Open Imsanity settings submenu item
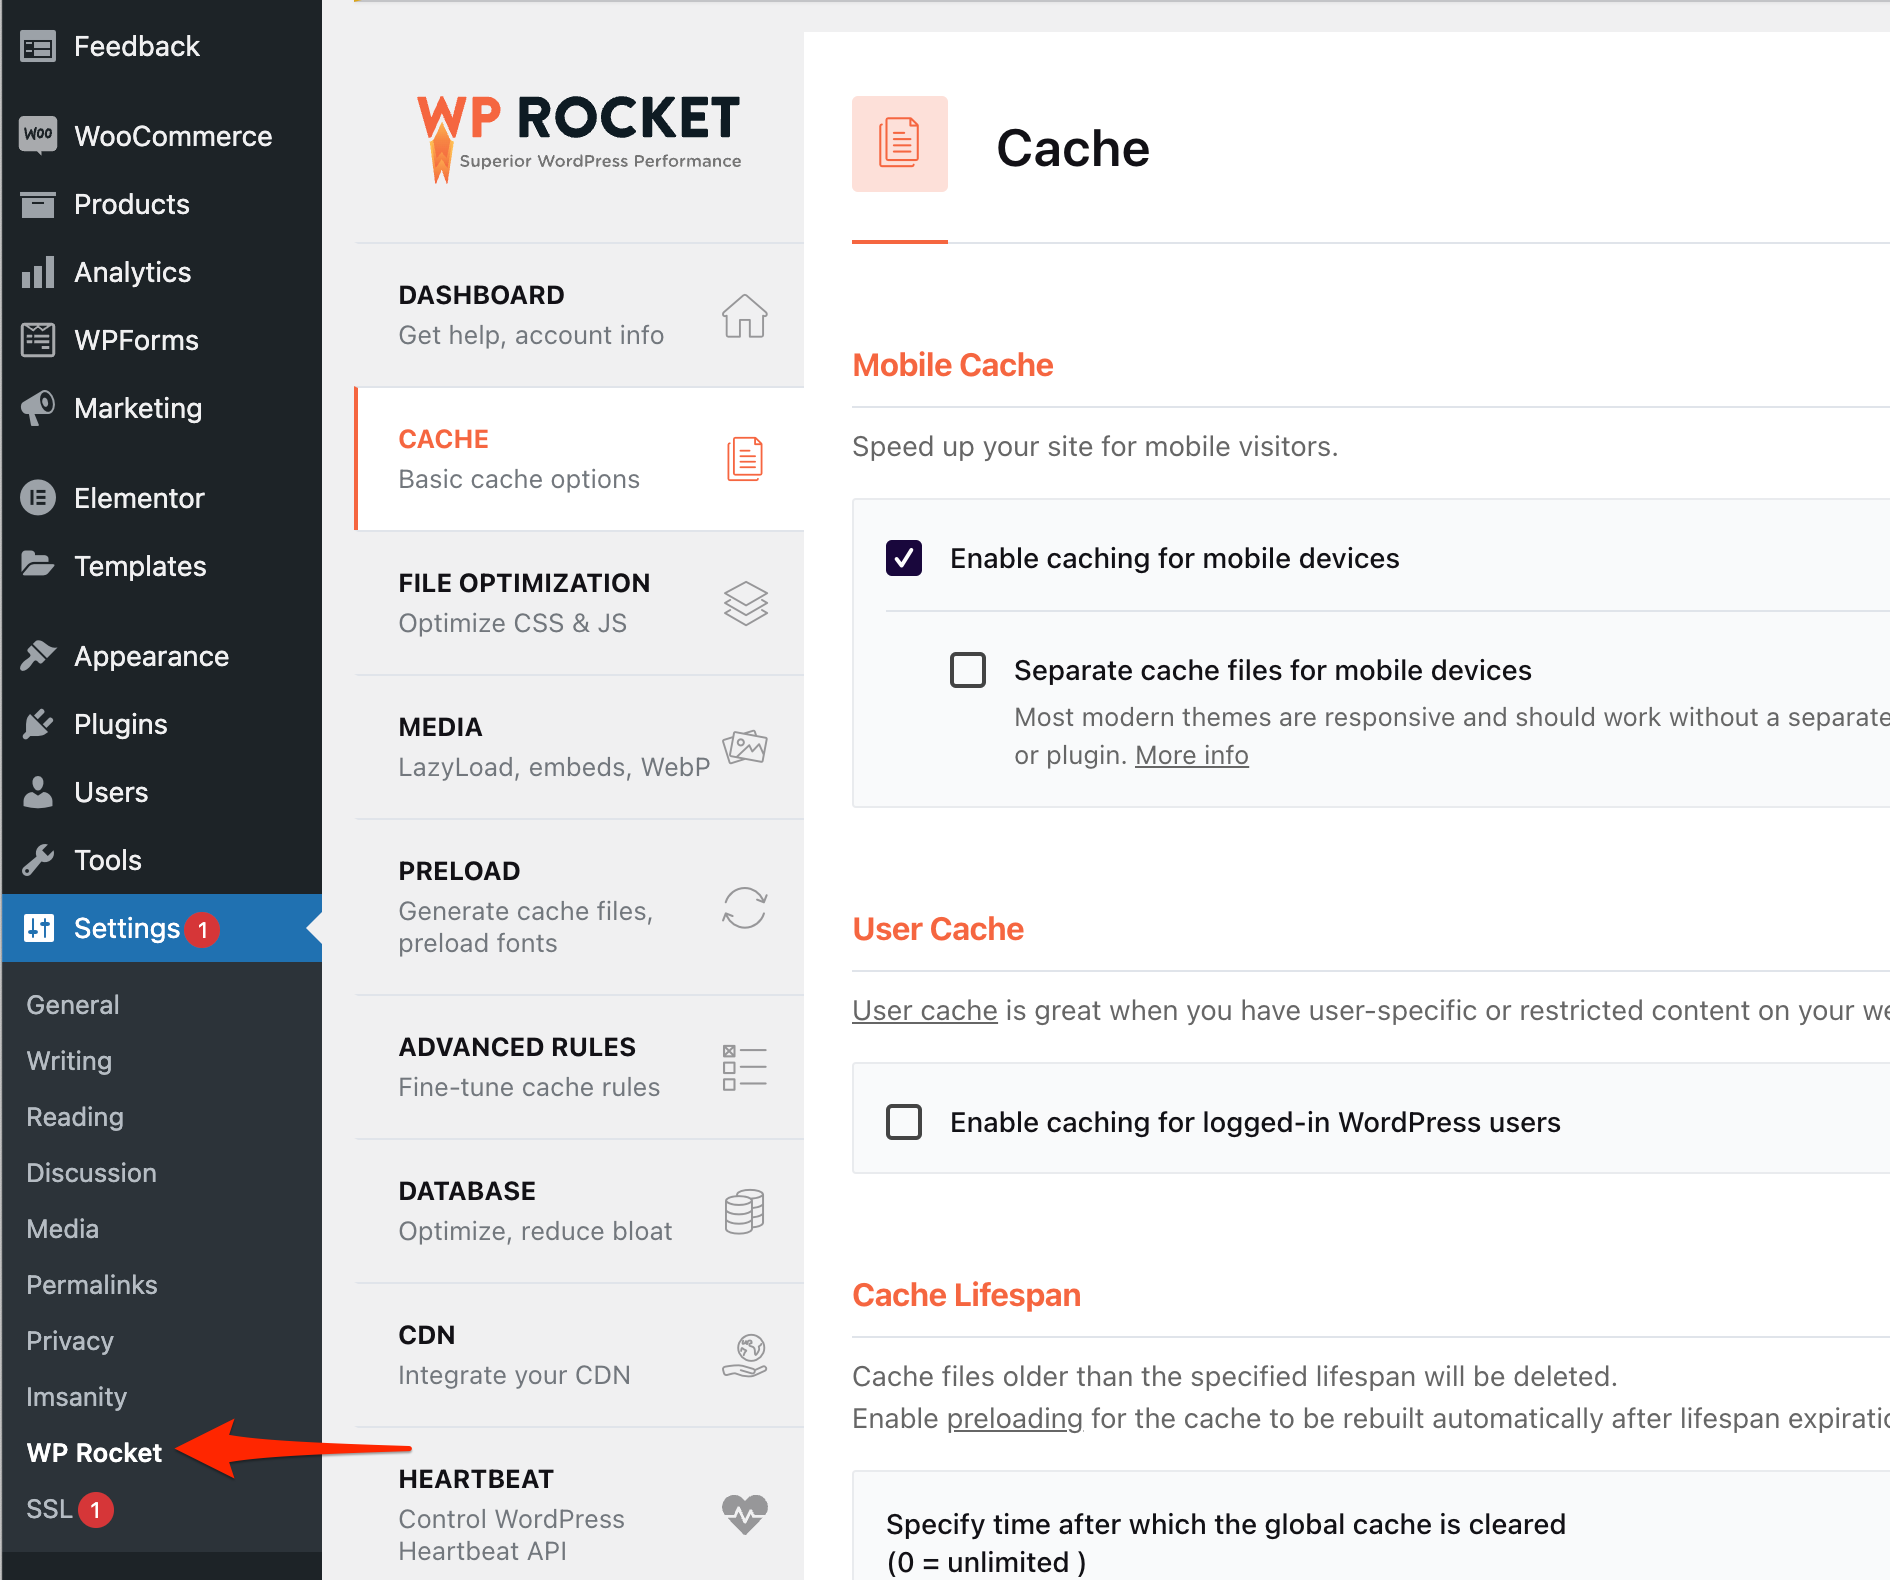 pos(76,1397)
